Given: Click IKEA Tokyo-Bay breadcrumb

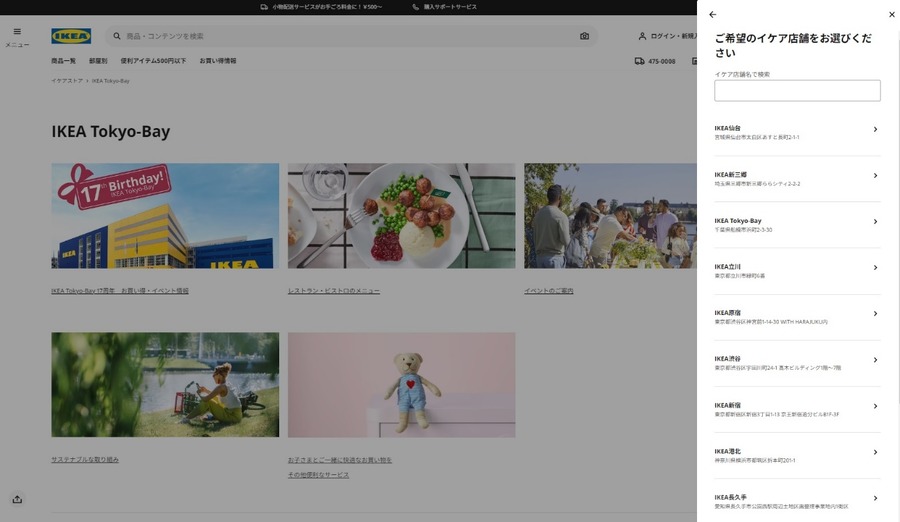Looking at the screenshot, I should pos(111,81).
